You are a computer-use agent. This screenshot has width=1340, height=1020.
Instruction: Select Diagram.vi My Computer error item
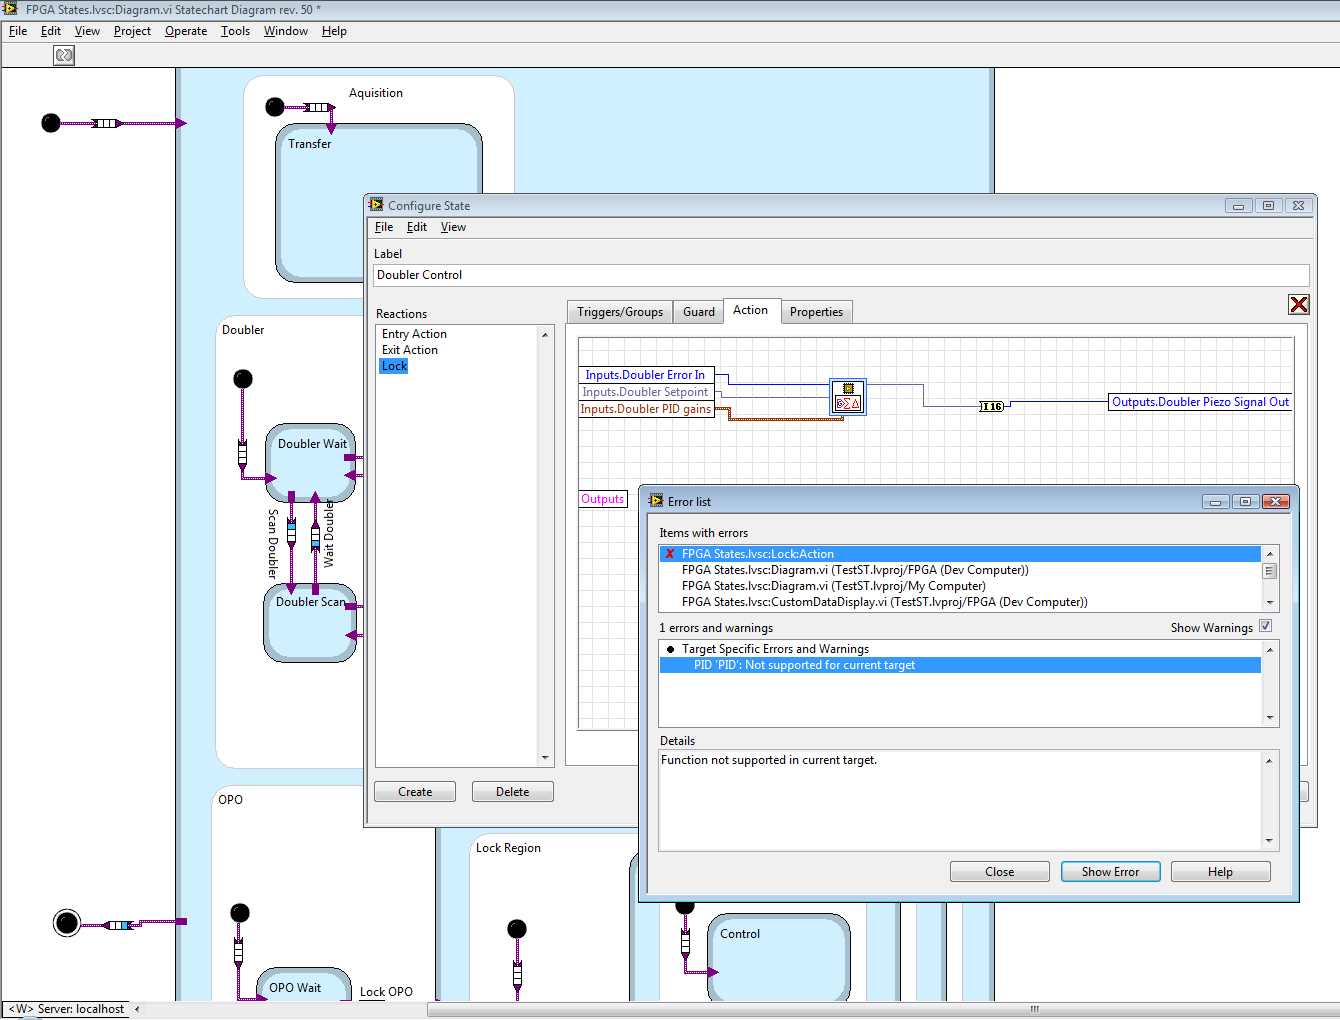960,586
